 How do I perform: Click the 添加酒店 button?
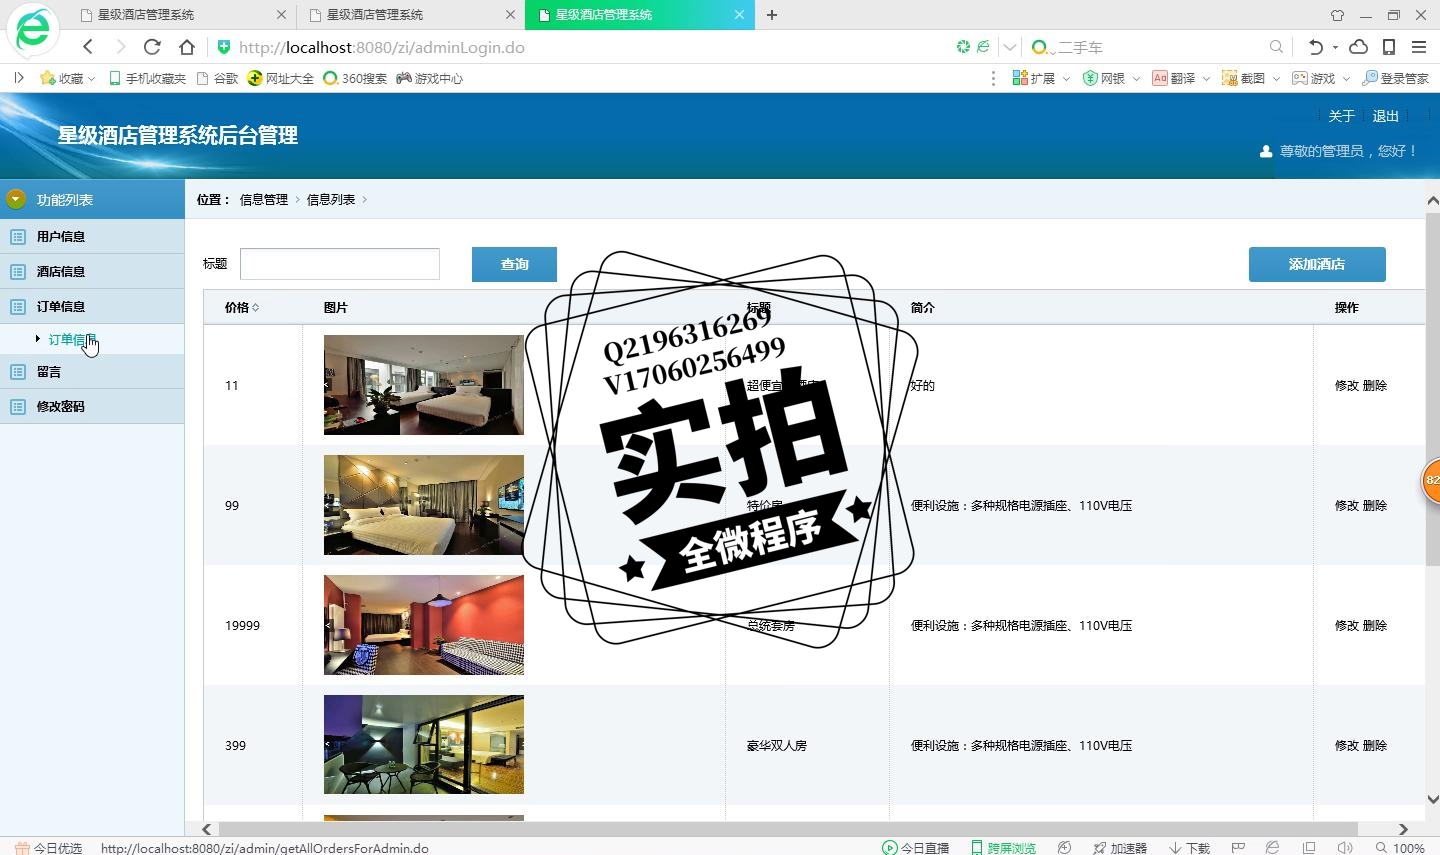pyautogui.click(x=1317, y=264)
